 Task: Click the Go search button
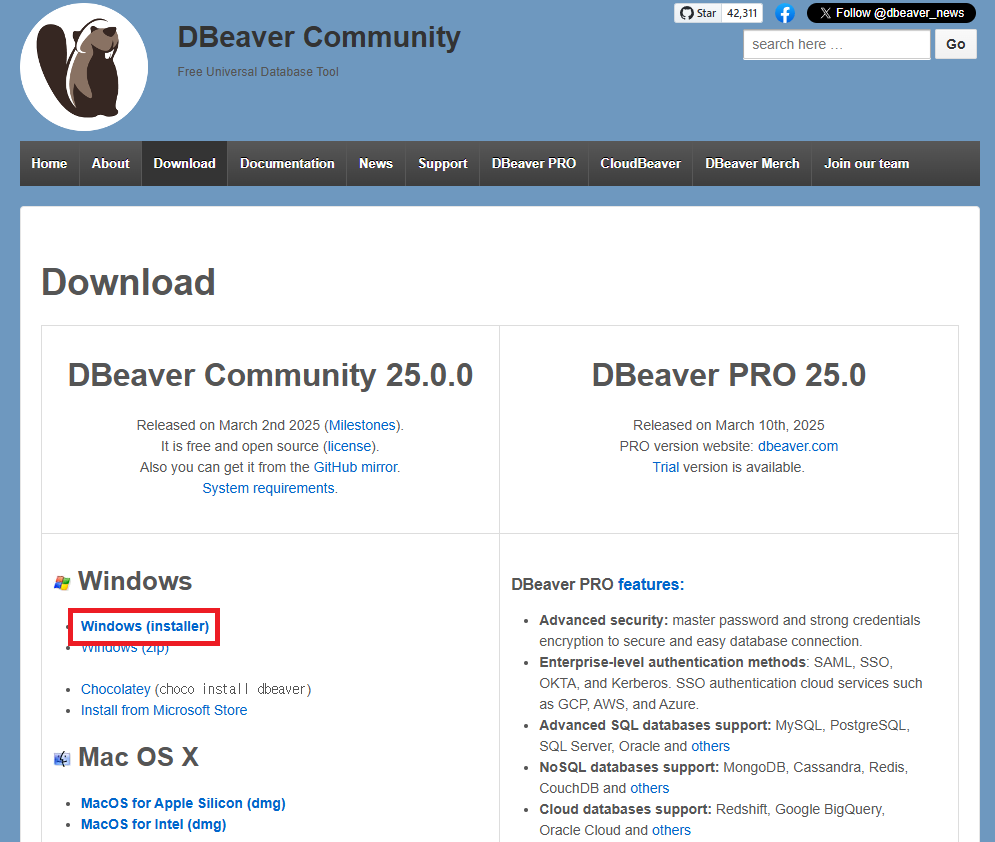pyautogui.click(x=955, y=44)
